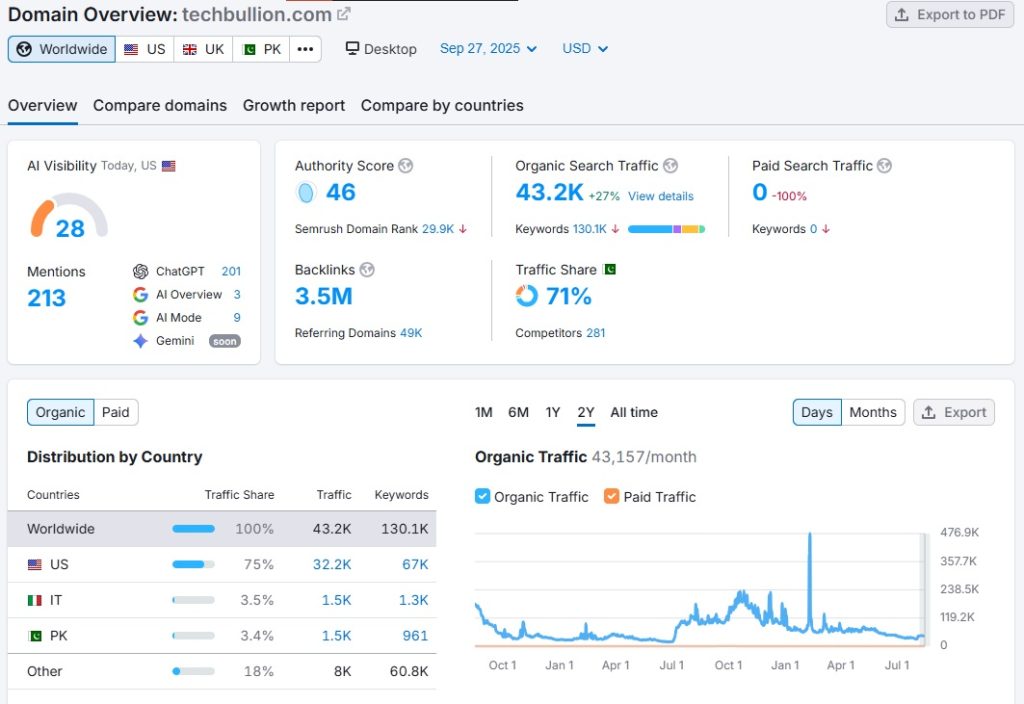
Task: Select the 6M time range
Action: click(519, 412)
